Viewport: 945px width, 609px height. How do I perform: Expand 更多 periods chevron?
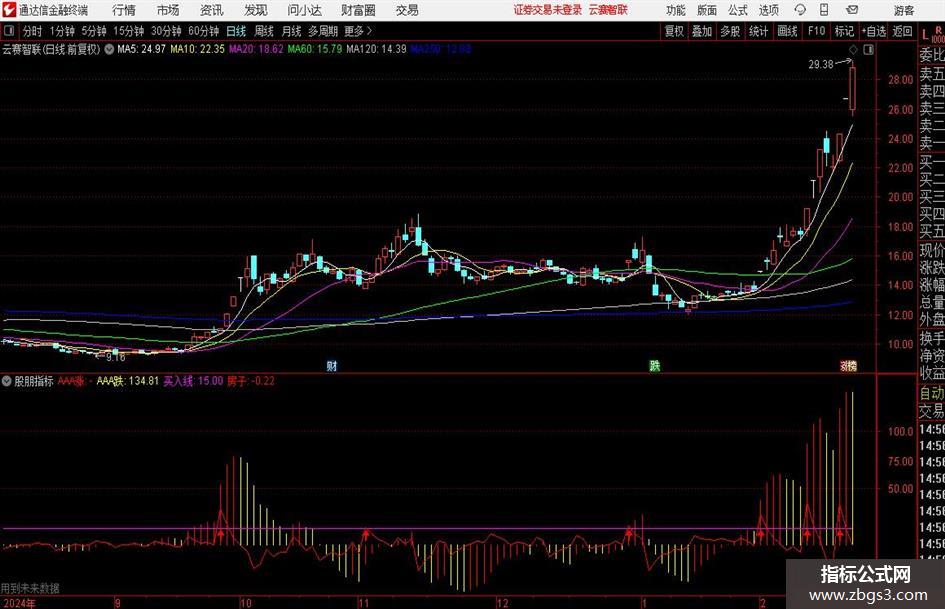369,31
